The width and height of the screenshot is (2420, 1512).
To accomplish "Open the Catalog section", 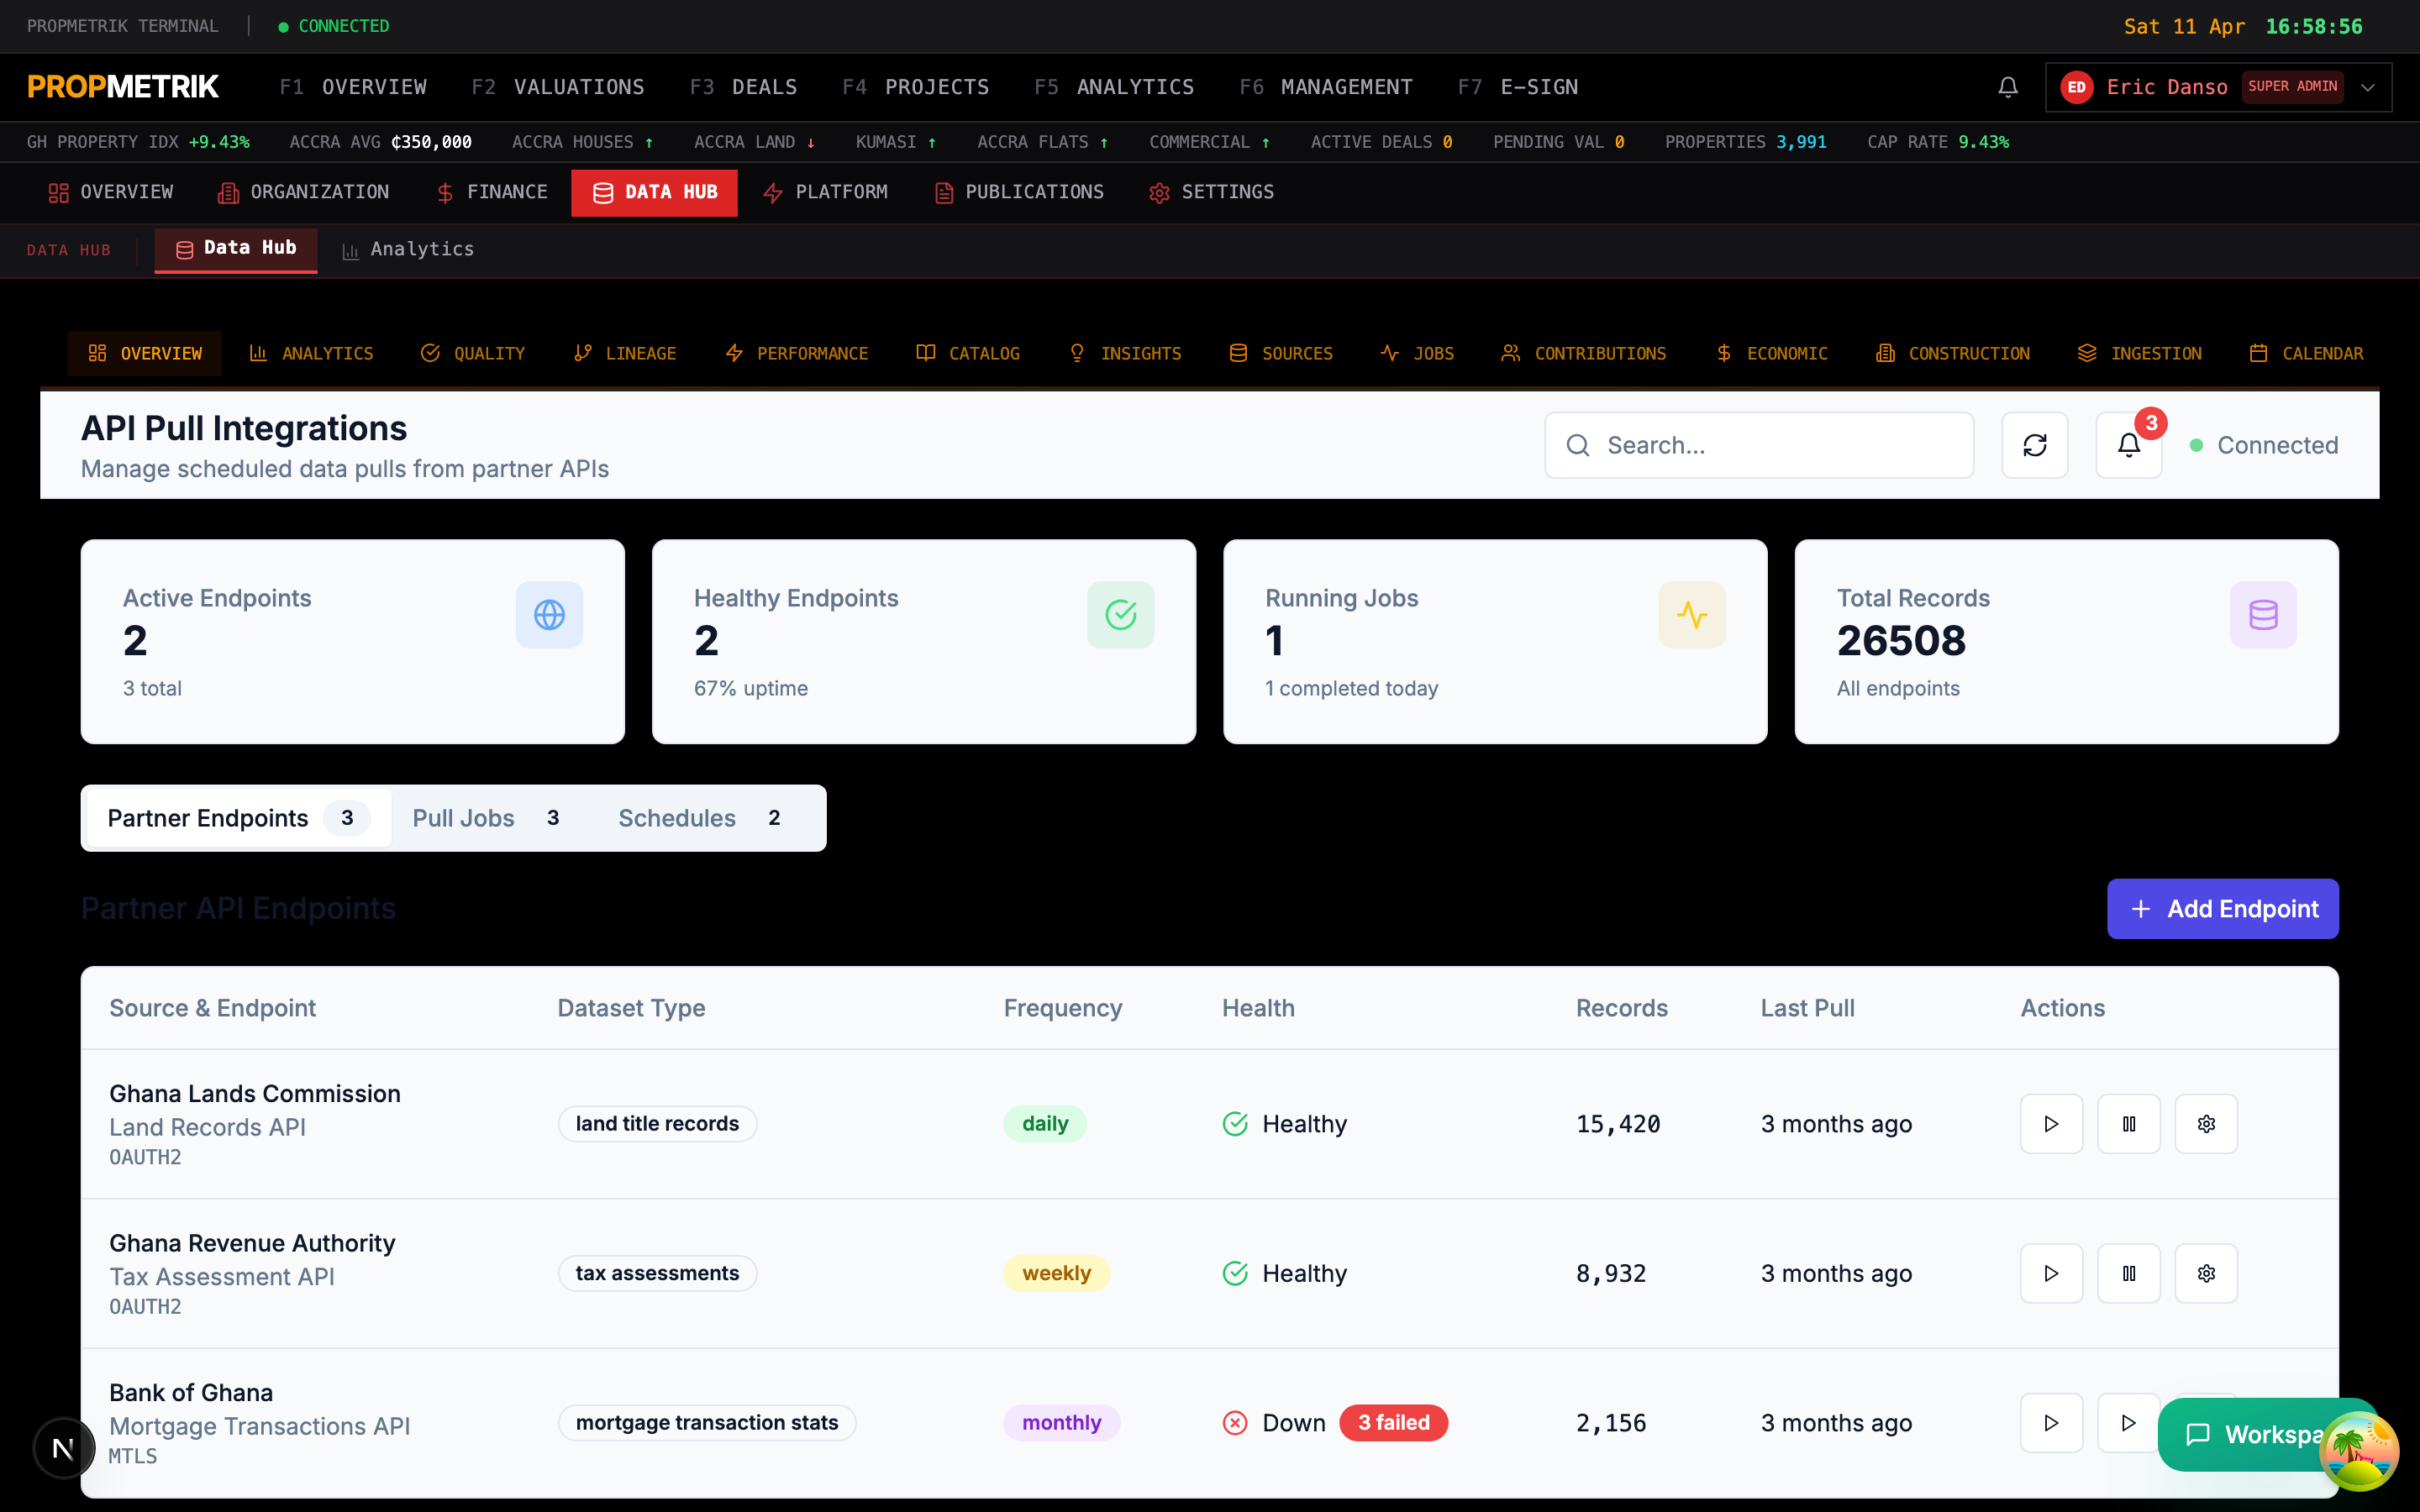I will click(x=968, y=353).
